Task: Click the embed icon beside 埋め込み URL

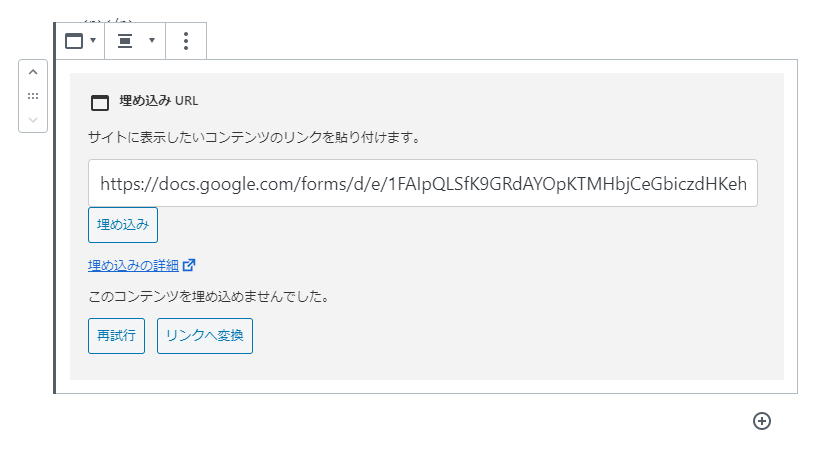Action: point(100,102)
